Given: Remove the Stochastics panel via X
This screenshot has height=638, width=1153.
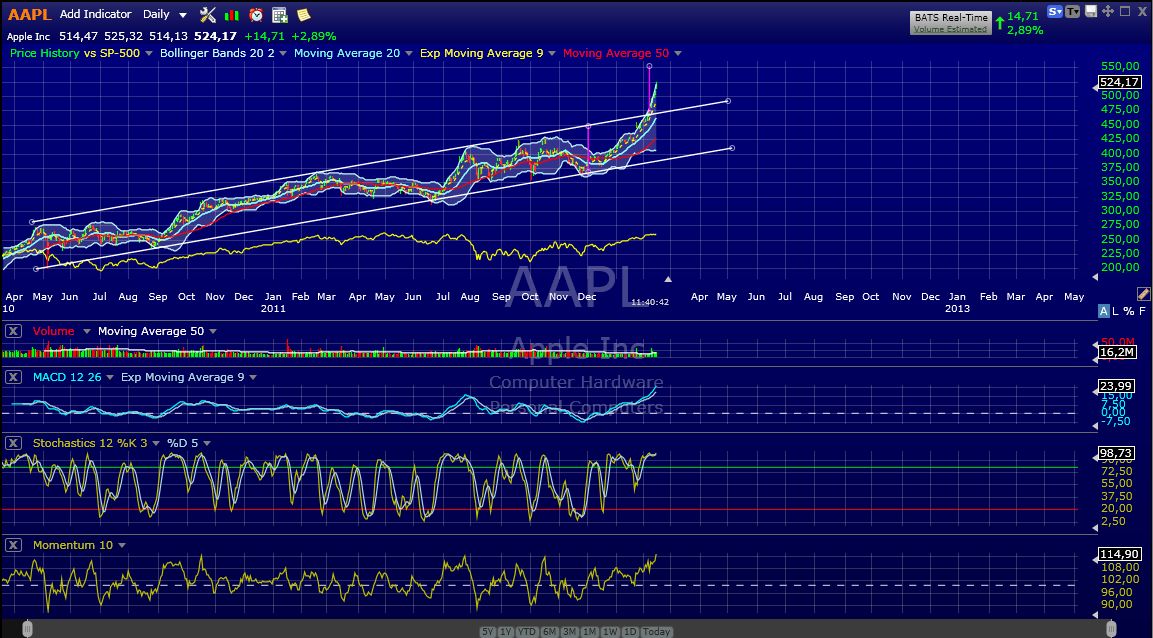Looking at the screenshot, I should 13,443.
